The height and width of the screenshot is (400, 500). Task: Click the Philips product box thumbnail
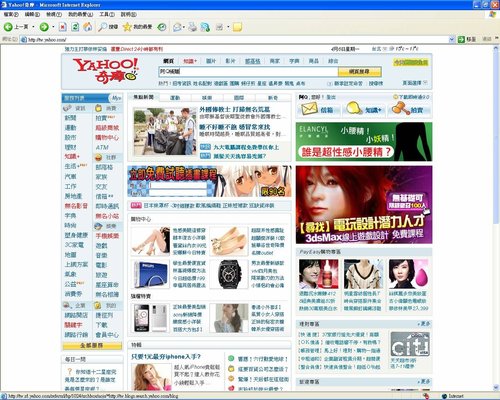(150, 274)
